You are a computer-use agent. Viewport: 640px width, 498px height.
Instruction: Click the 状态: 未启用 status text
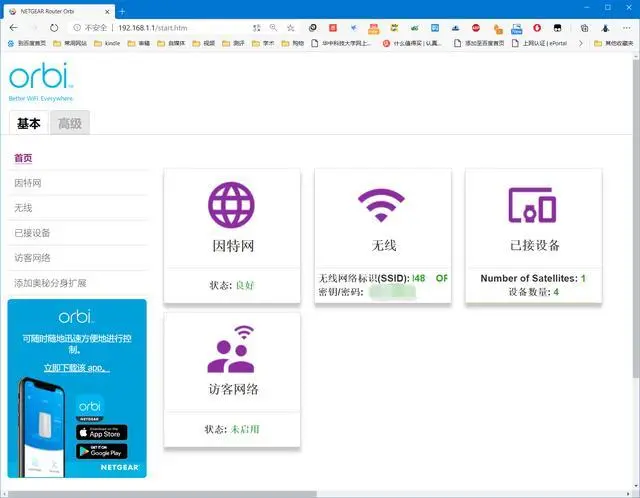click(231, 429)
